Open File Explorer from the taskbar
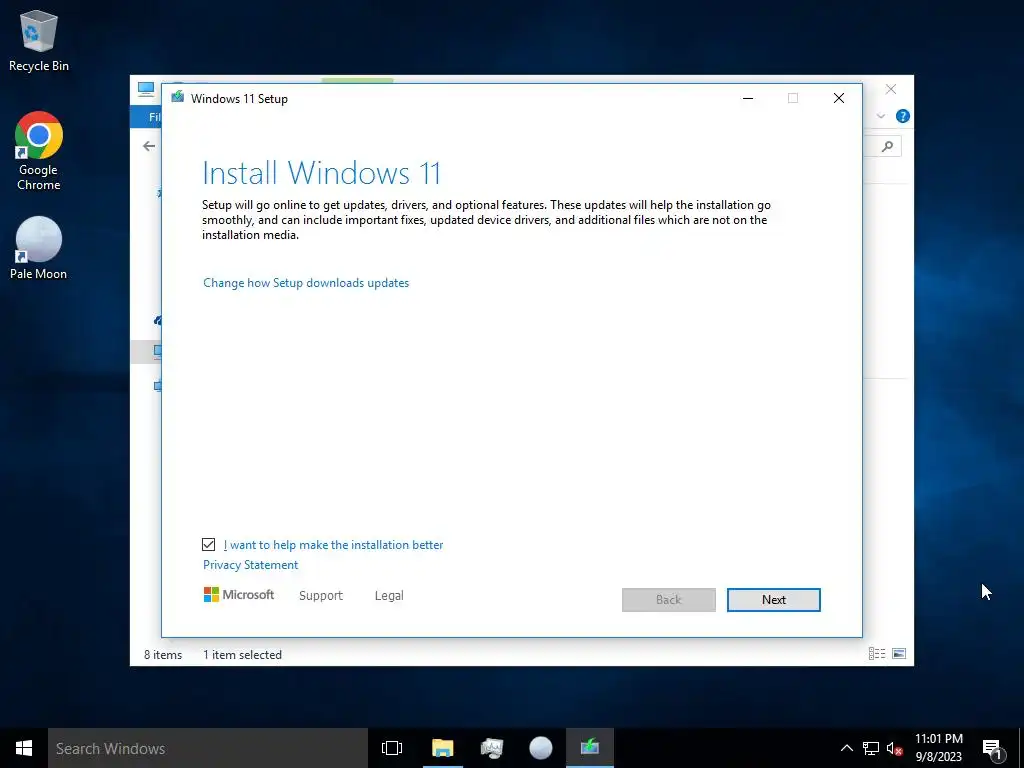1024x768 pixels. click(443, 748)
